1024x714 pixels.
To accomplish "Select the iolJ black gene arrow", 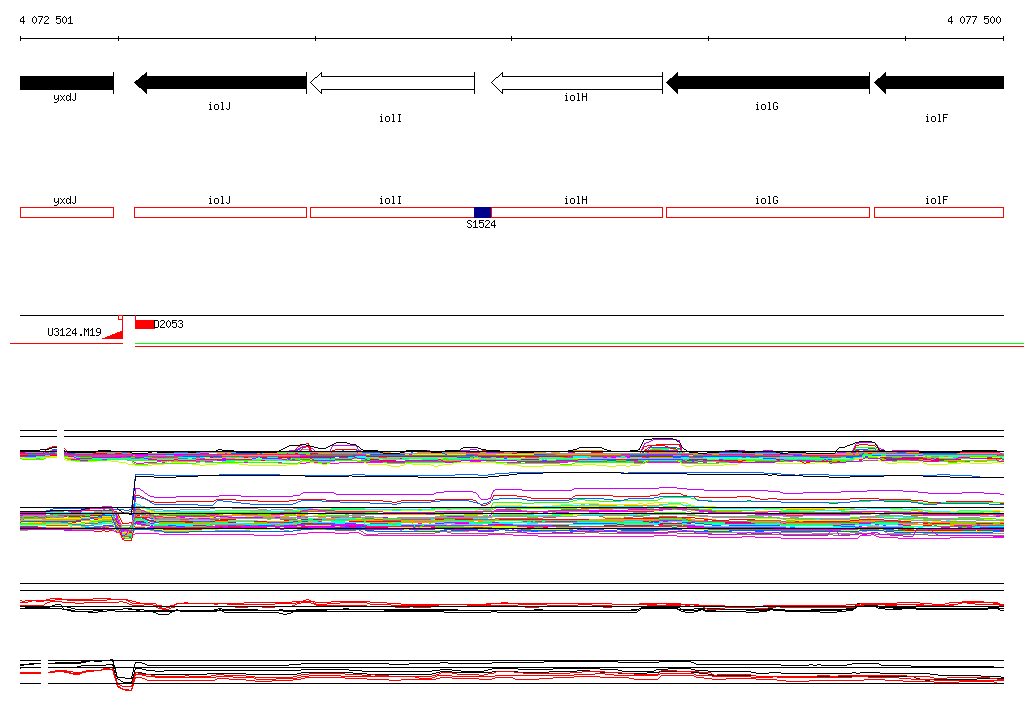I will coord(220,83).
